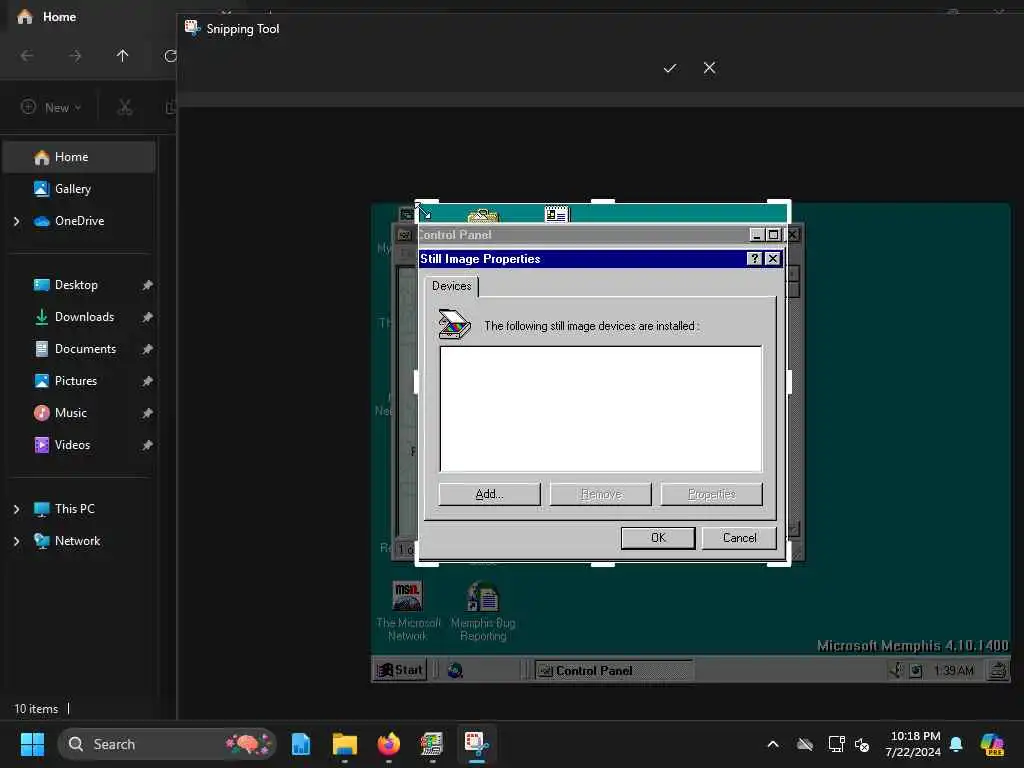This screenshot has height=768, width=1024.
Task: Unpin Desktop using its pin icon
Action: point(148,285)
